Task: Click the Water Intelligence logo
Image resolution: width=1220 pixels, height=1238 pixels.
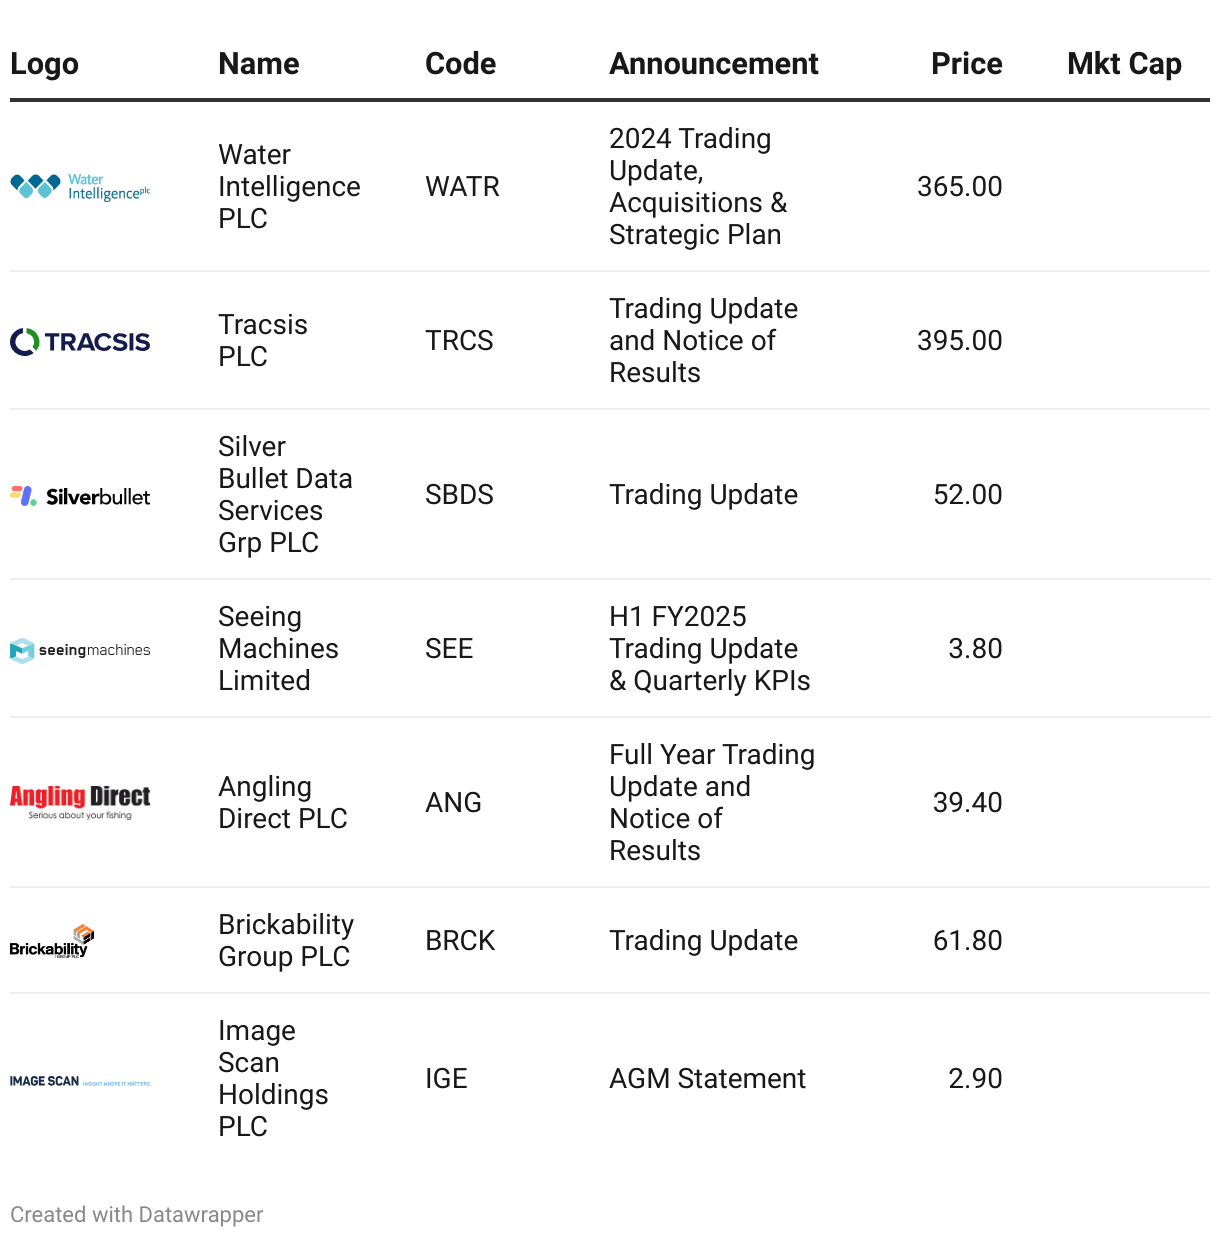Action: (80, 187)
